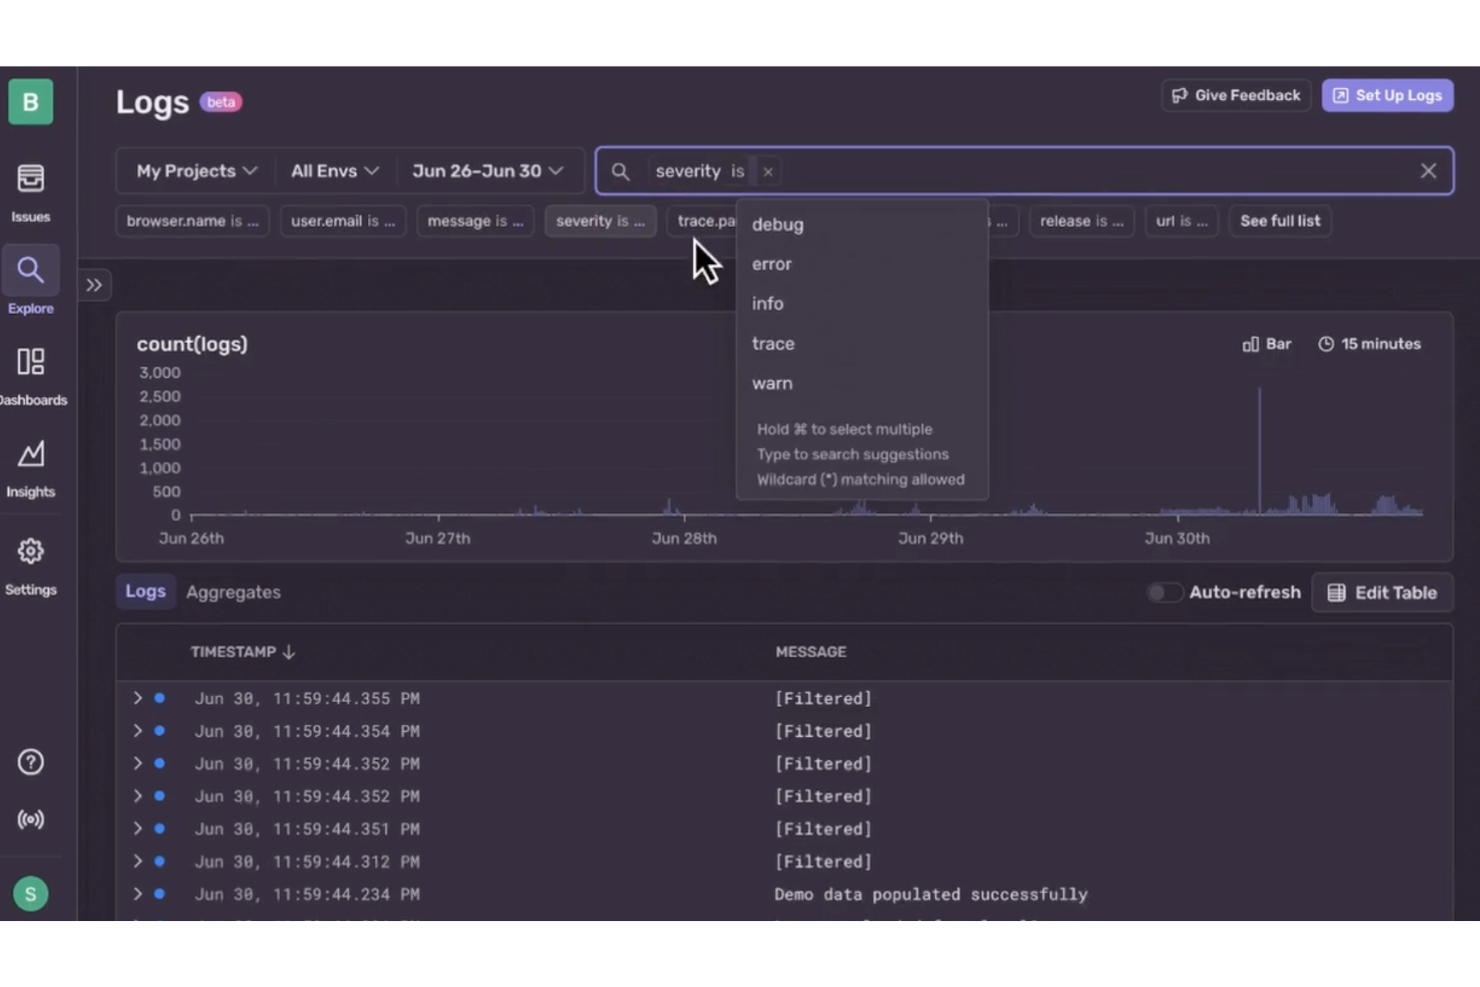Click the magnifying glass in the search bar
The height and width of the screenshot is (987, 1480).
tap(620, 171)
